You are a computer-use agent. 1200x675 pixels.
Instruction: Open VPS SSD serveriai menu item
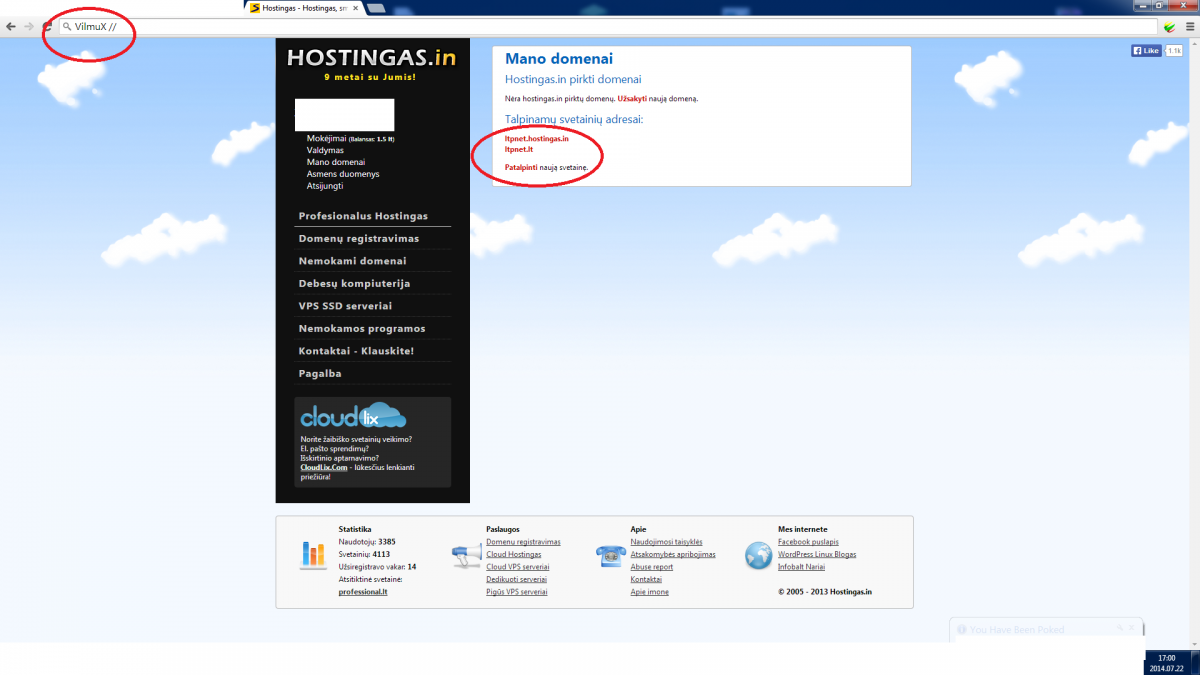tap(345, 306)
